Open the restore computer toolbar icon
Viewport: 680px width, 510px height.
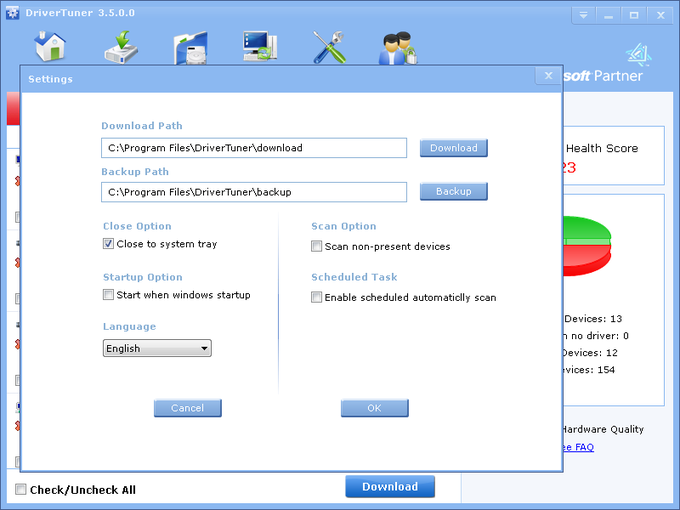(260, 46)
